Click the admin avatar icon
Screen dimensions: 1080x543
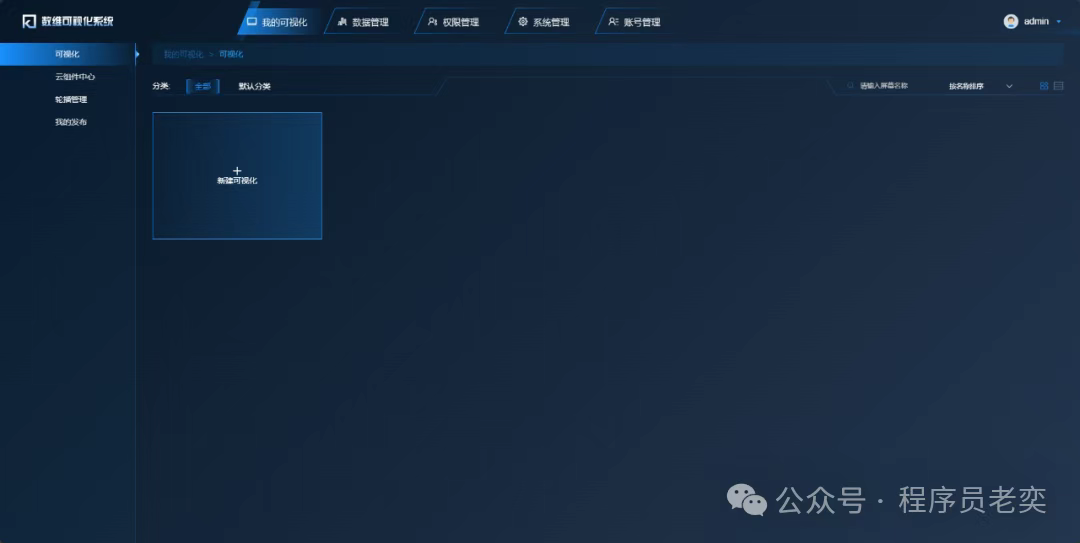(x=1010, y=21)
